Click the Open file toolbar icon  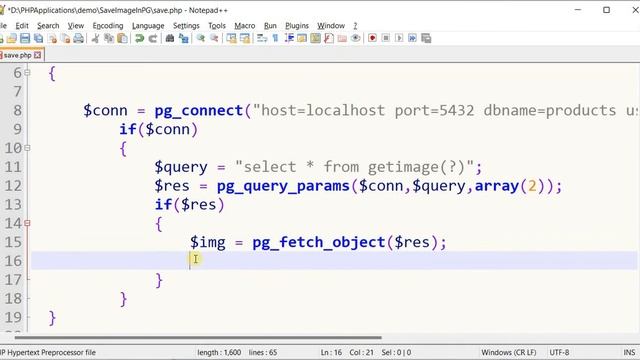[12, 38]
